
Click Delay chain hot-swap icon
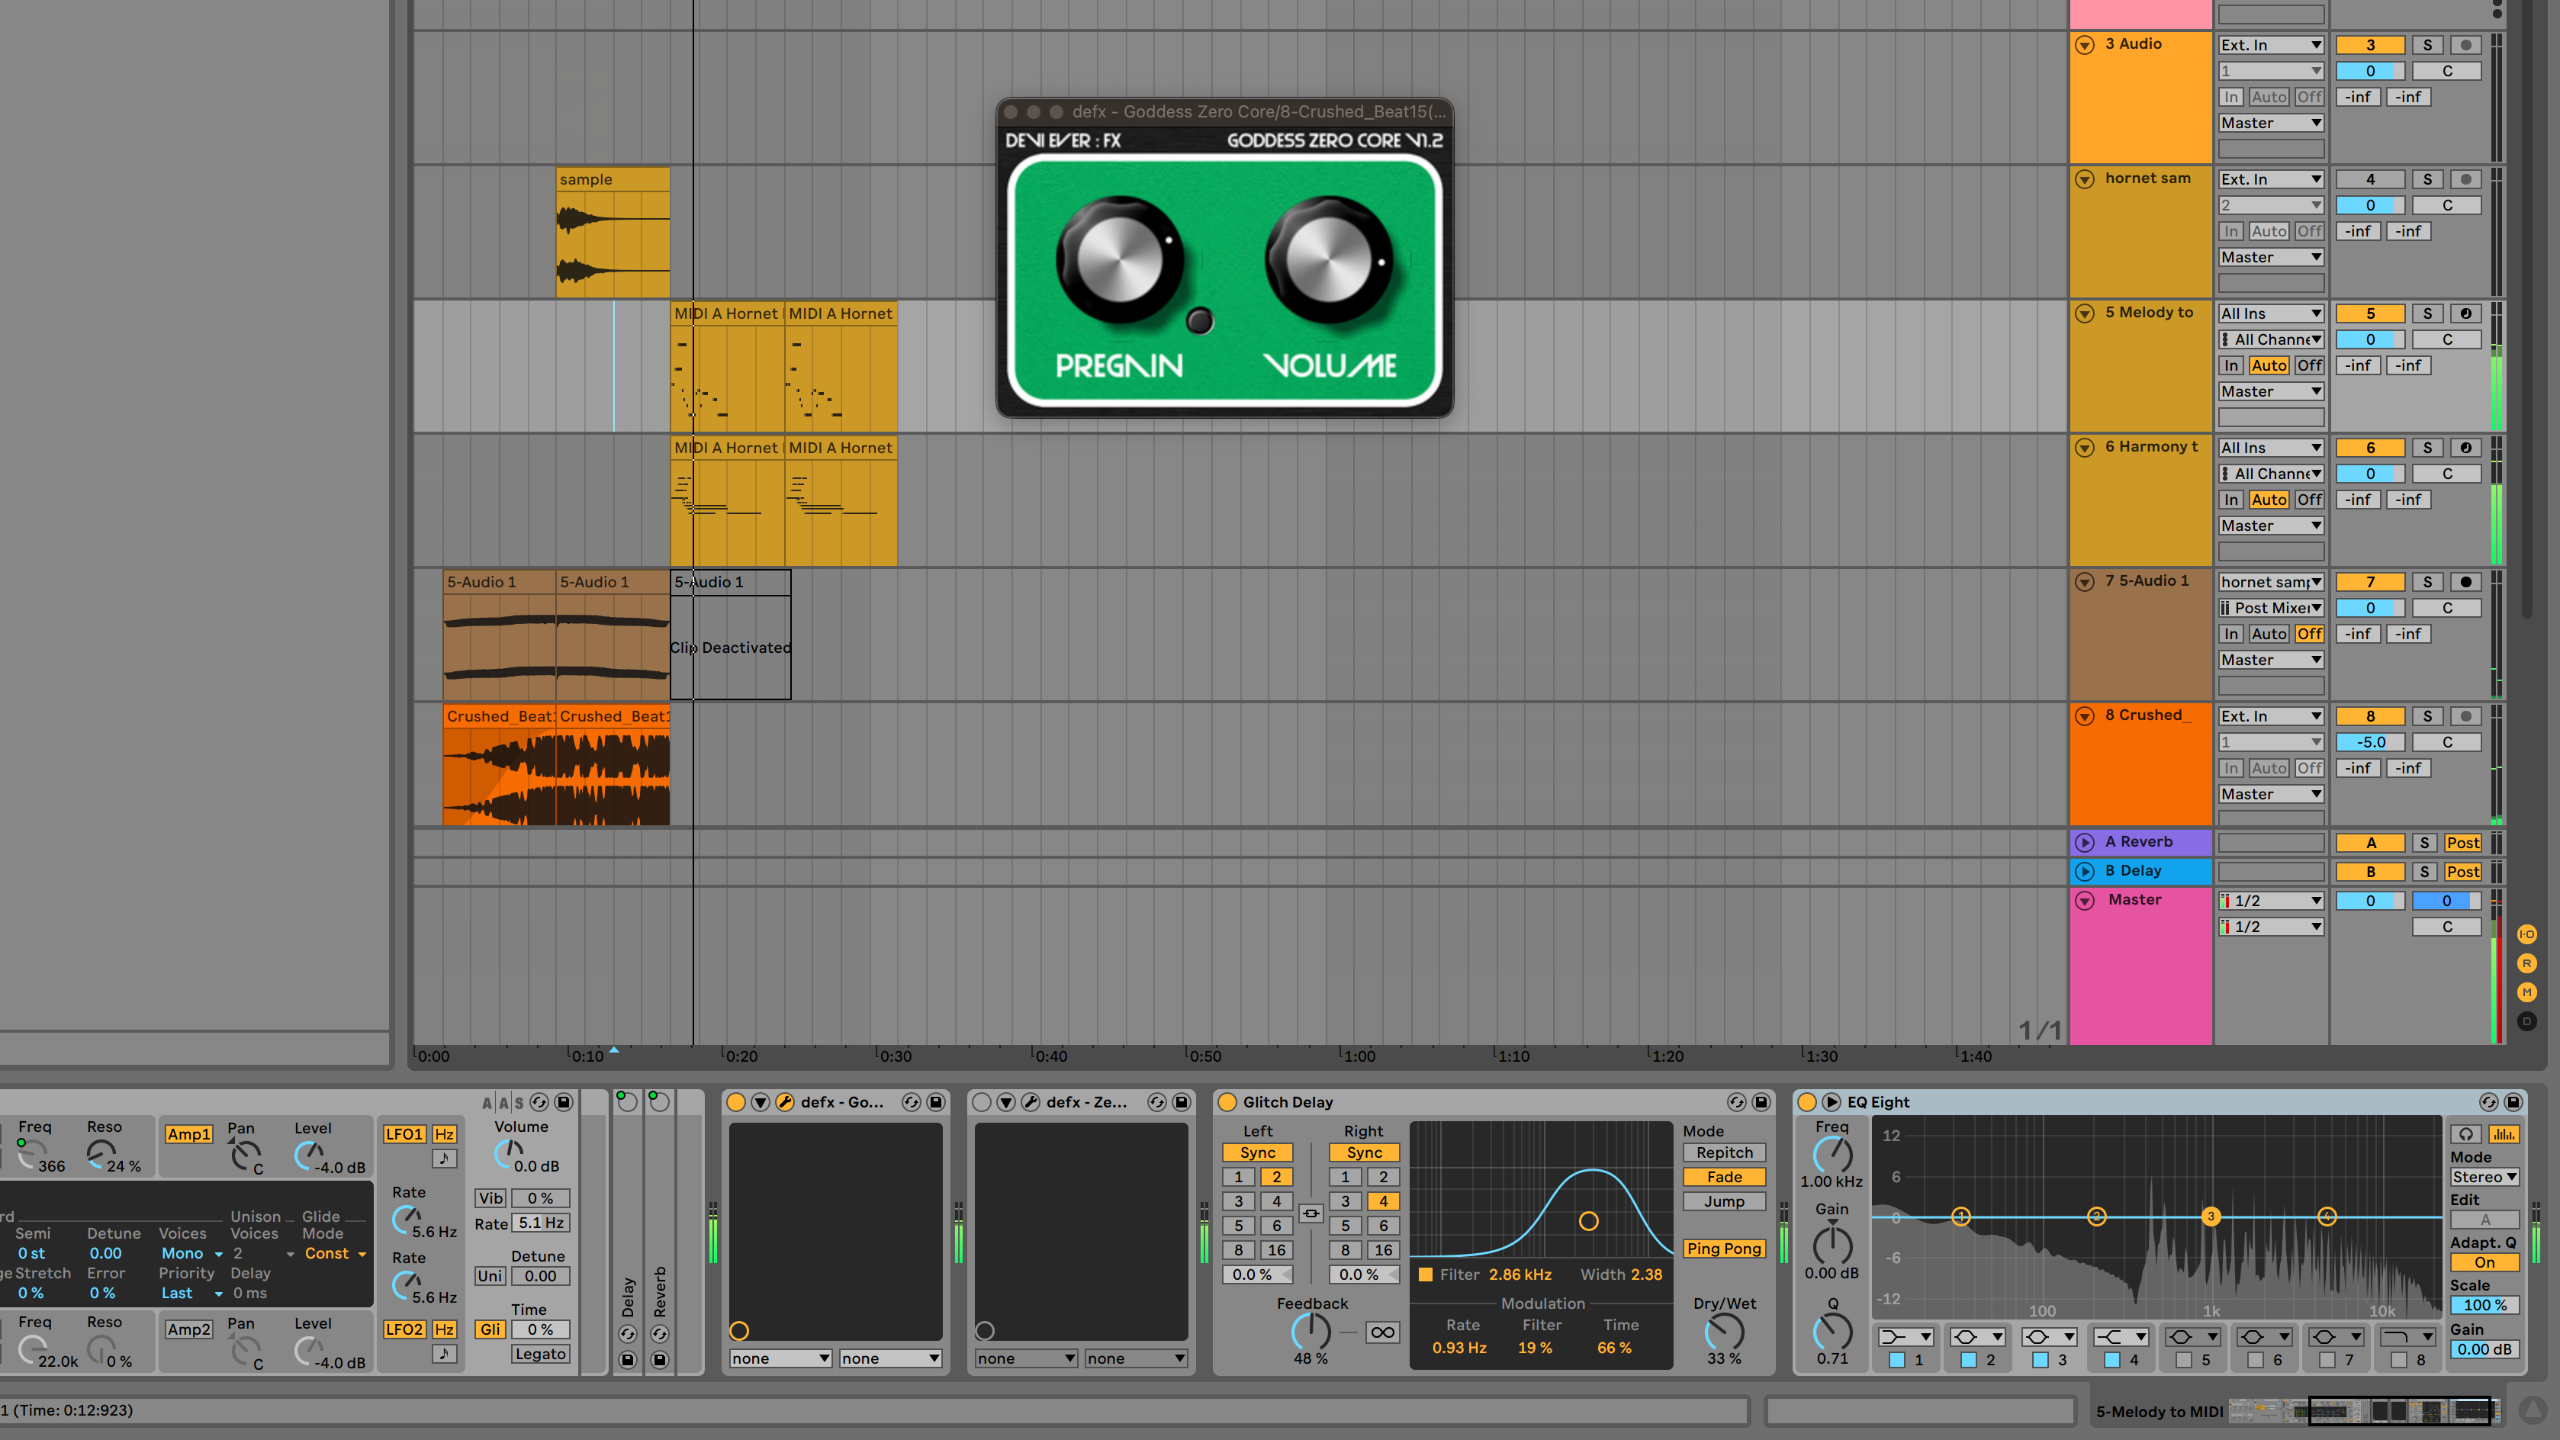628,1334
